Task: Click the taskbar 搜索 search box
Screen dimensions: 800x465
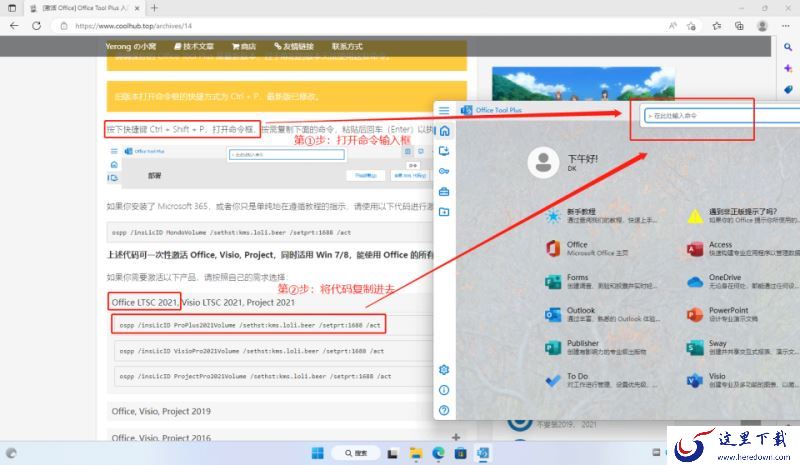Action: tap(356, 453)
